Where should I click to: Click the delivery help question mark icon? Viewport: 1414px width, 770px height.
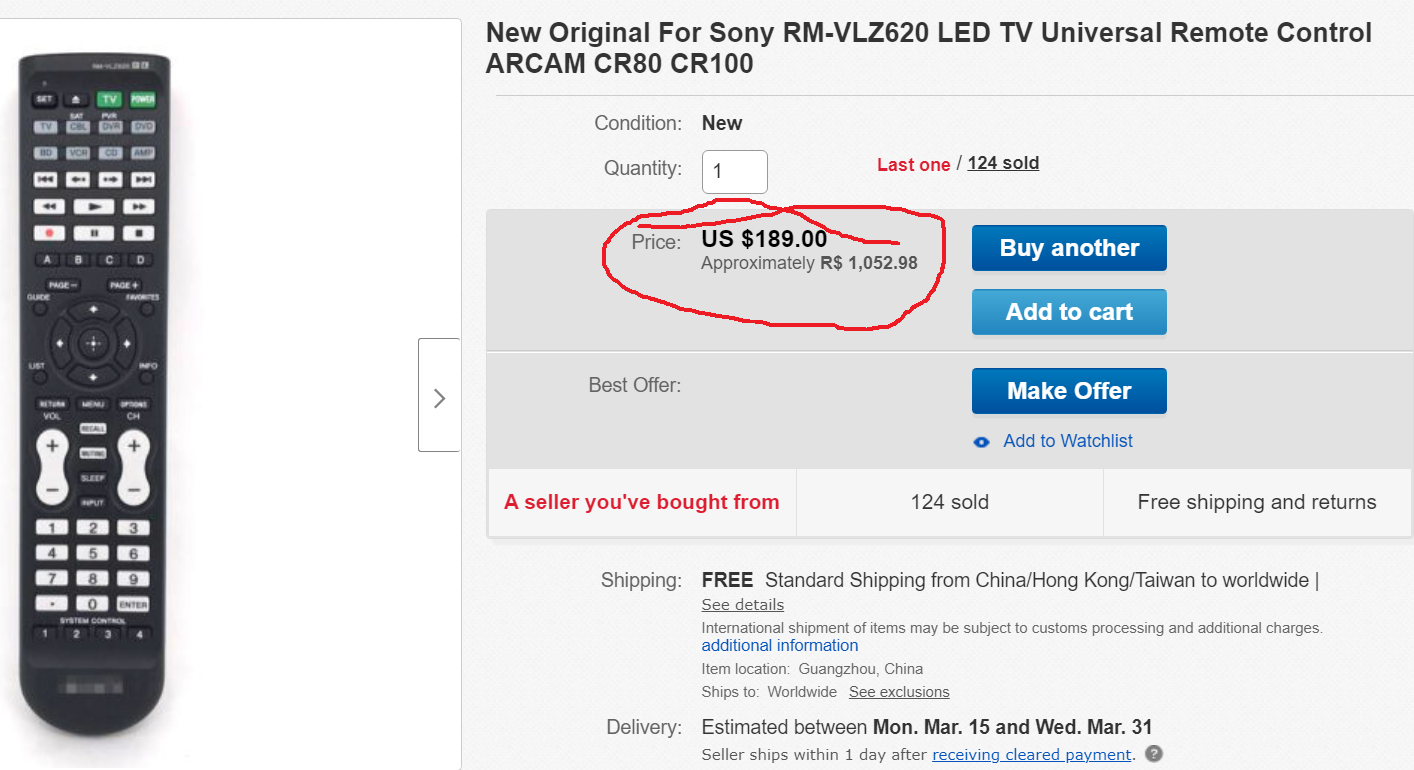1154,754
